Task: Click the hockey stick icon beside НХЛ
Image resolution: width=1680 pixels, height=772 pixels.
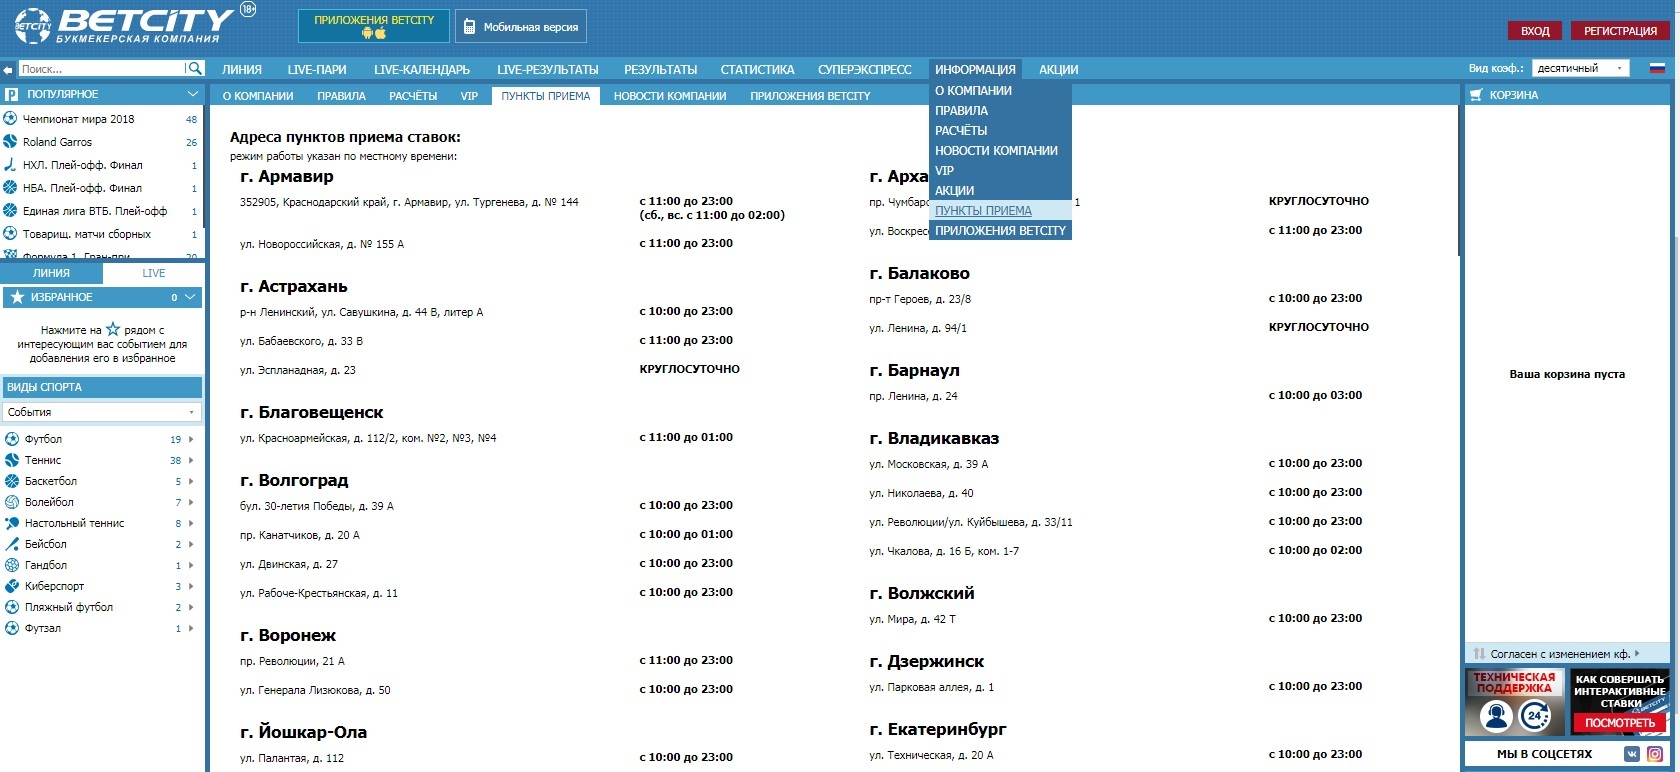Action: pyautogui.click(x=11, y=165)
